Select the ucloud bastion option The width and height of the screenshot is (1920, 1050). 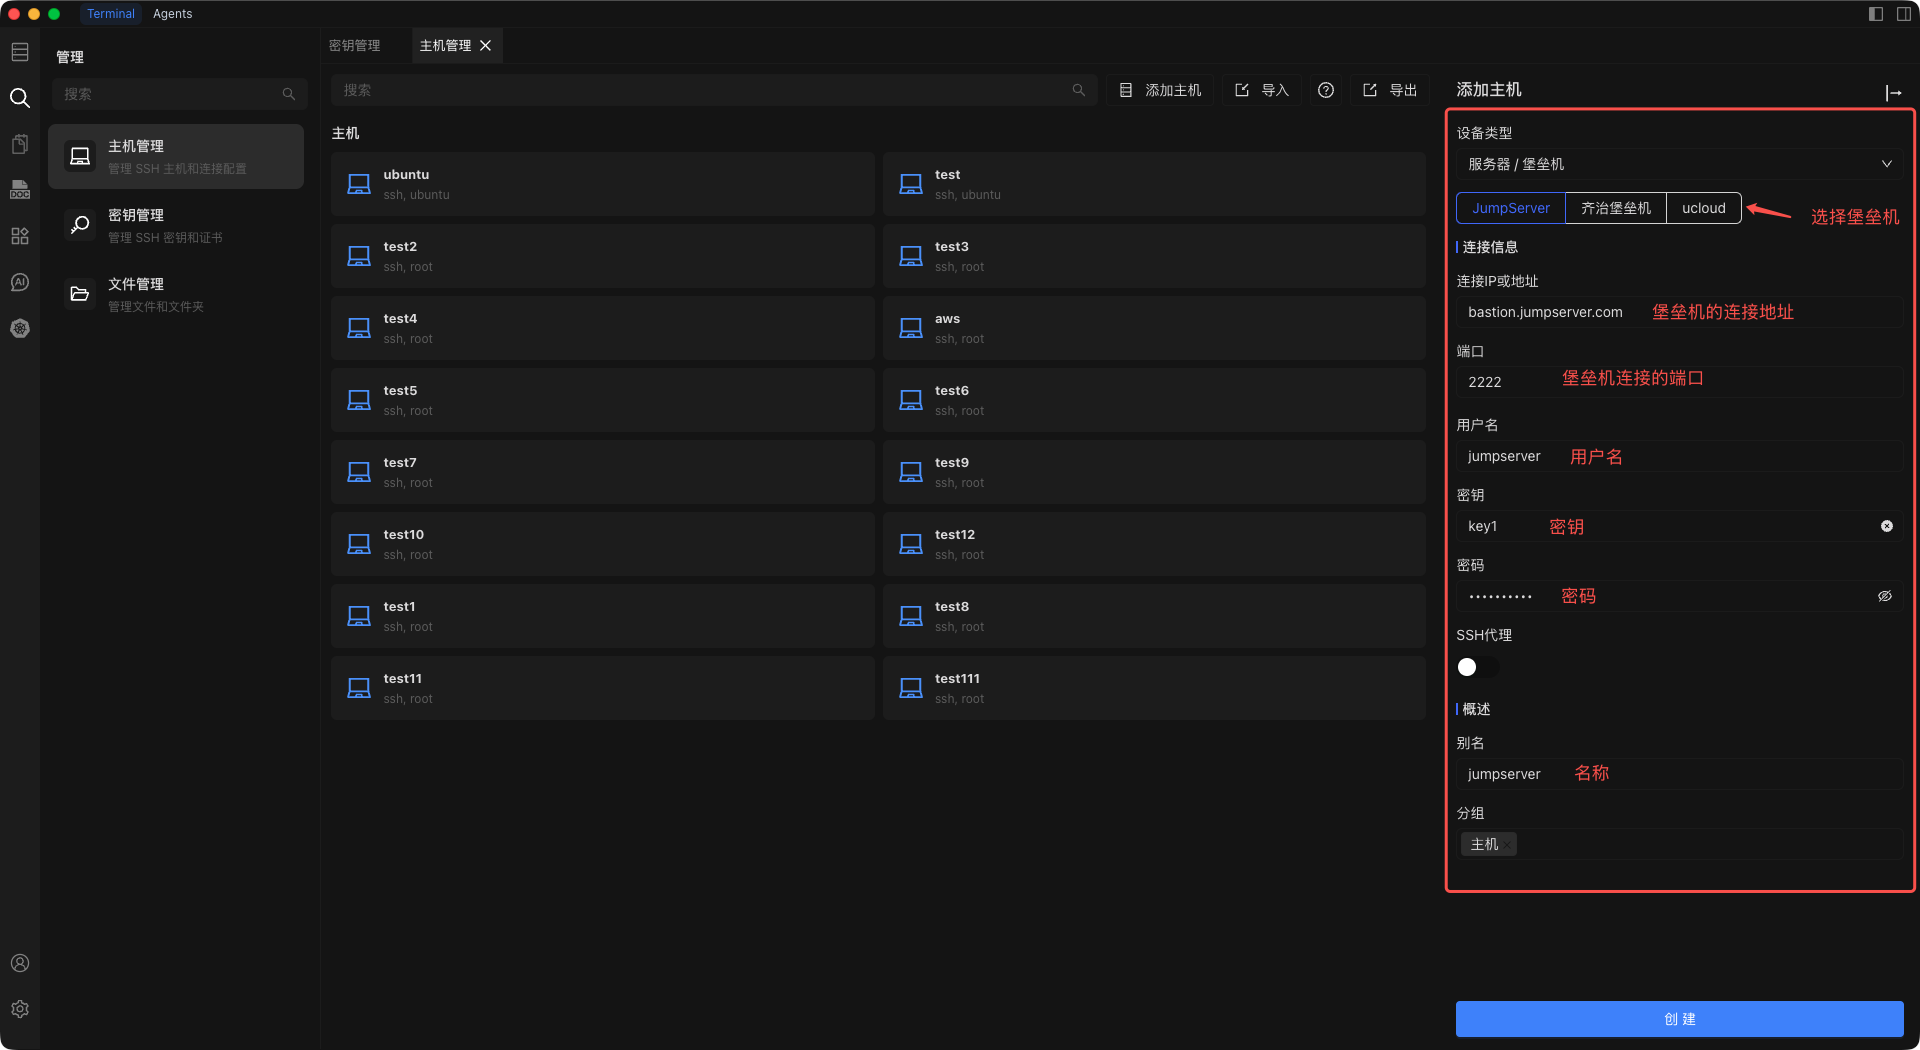1703,208
